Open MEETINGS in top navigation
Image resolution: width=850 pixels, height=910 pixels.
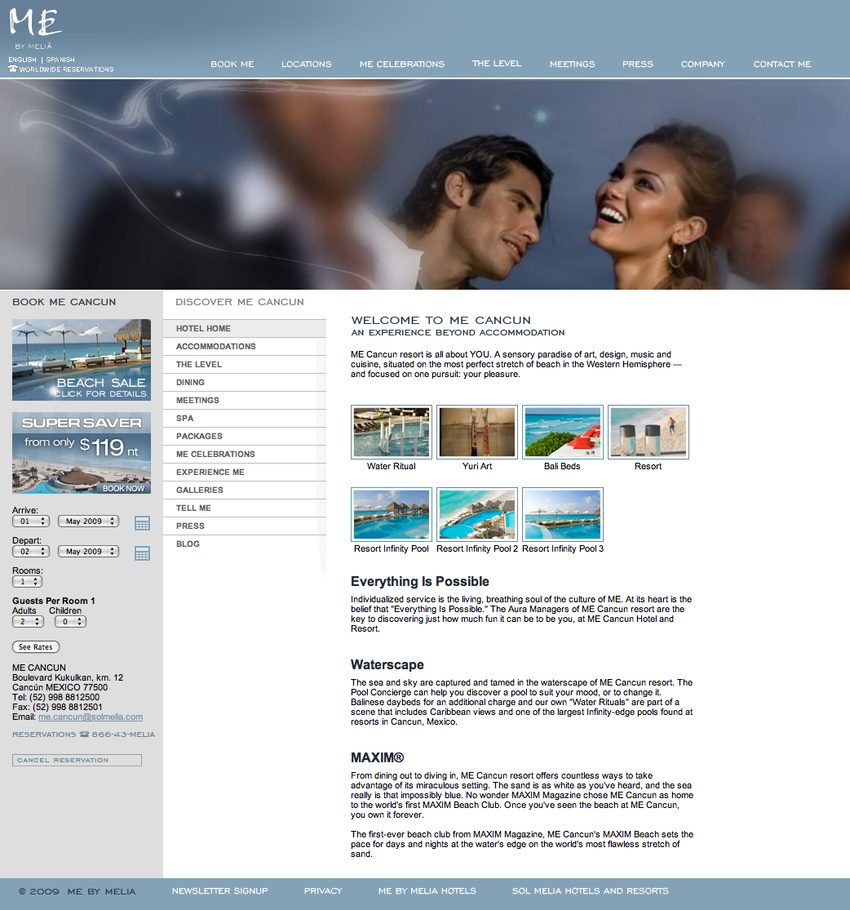tap(572, 64)
